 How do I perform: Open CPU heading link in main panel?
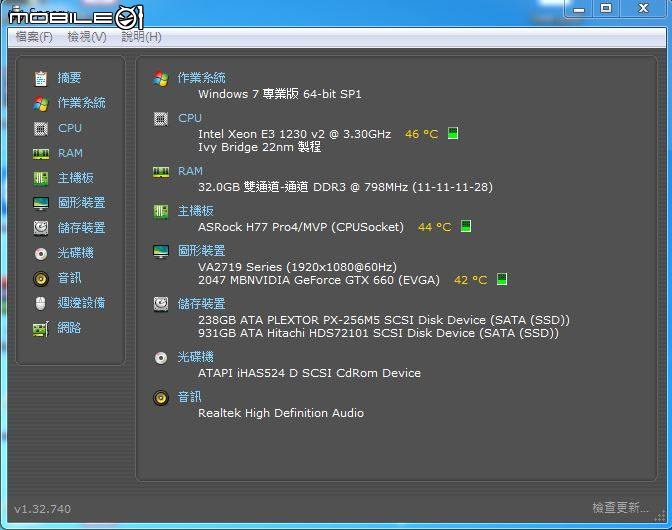click(190, 118)
